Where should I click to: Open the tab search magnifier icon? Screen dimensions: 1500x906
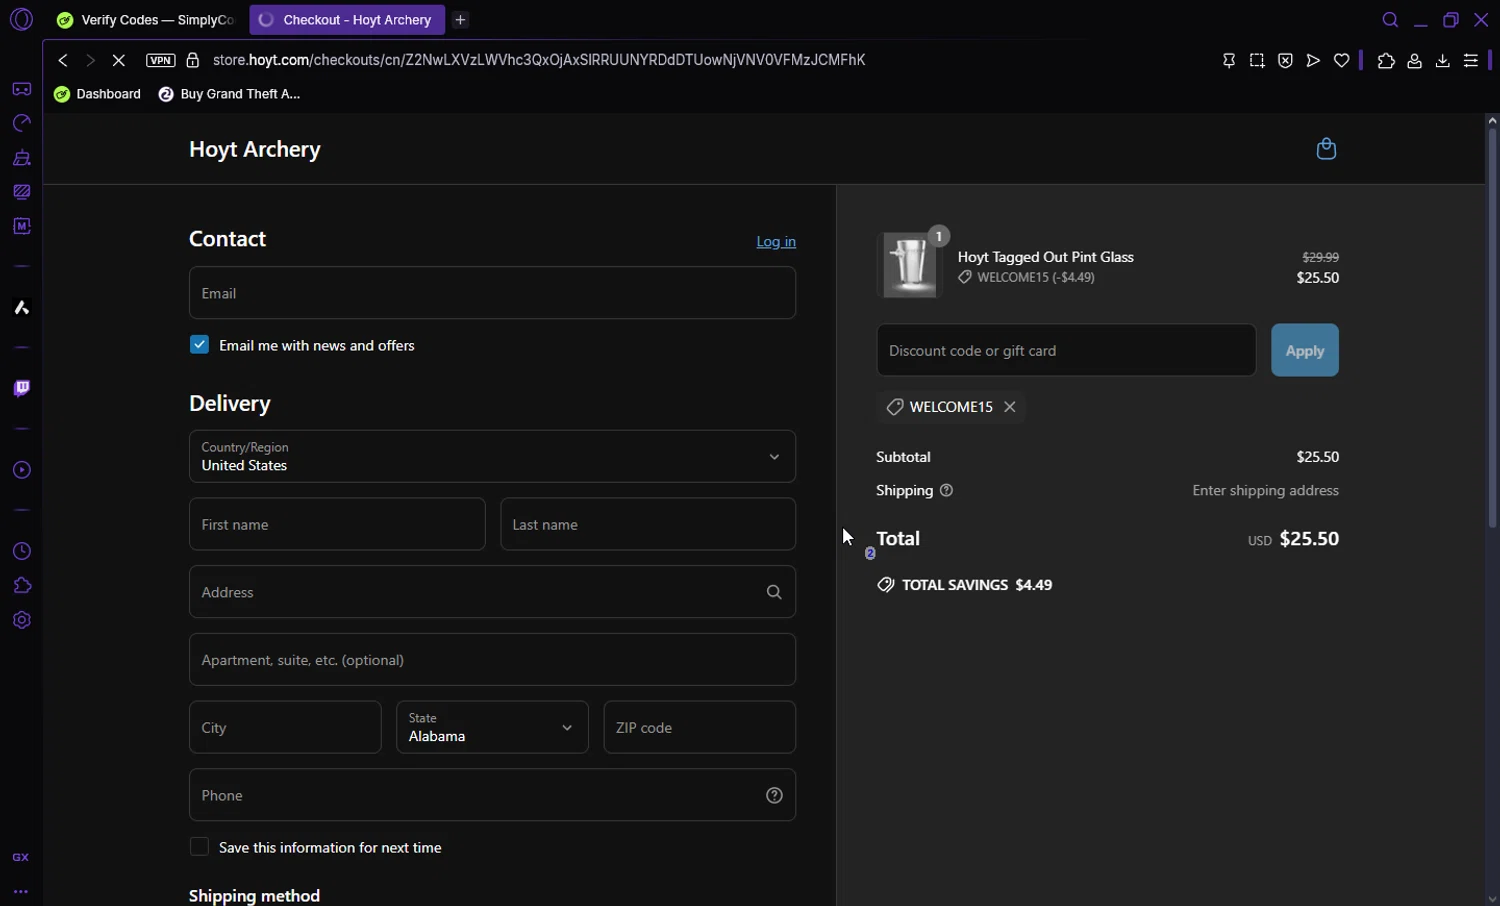click(1390, 20)
